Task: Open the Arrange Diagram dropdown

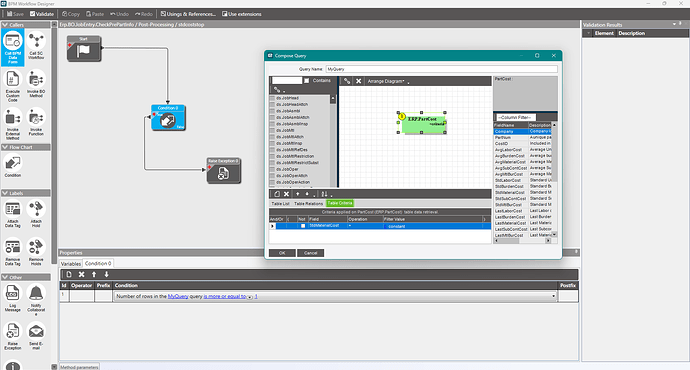Action: click(x=386, y=81)
